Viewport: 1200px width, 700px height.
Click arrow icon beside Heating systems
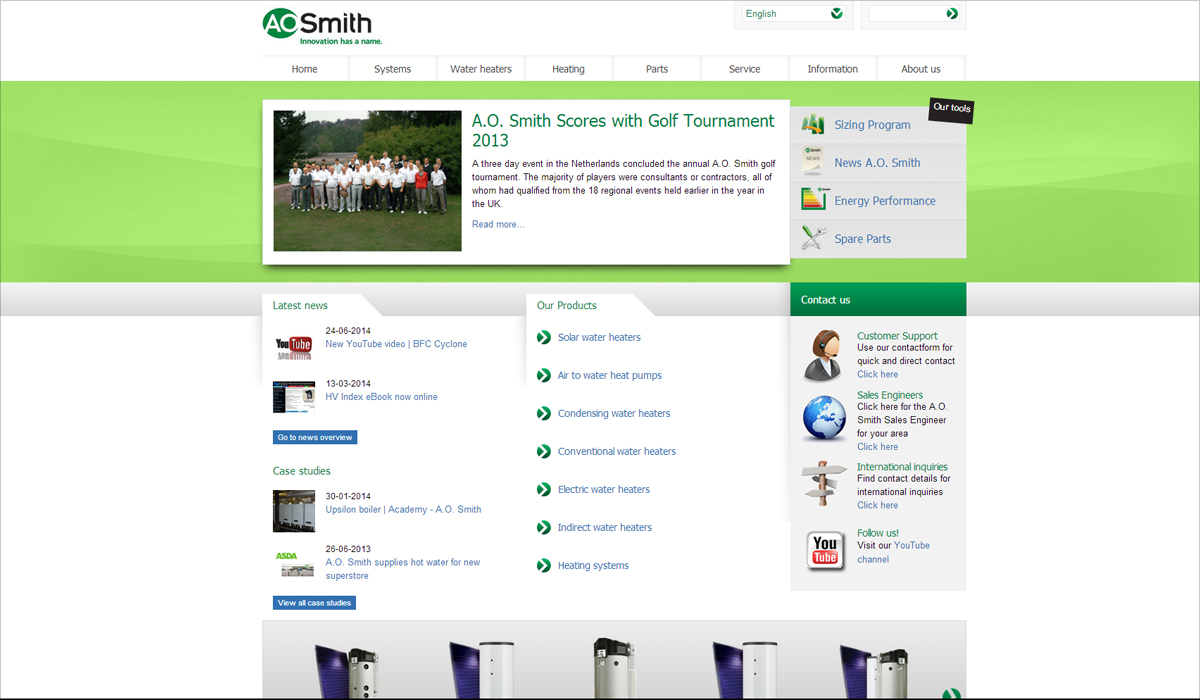tap(544, 565)
